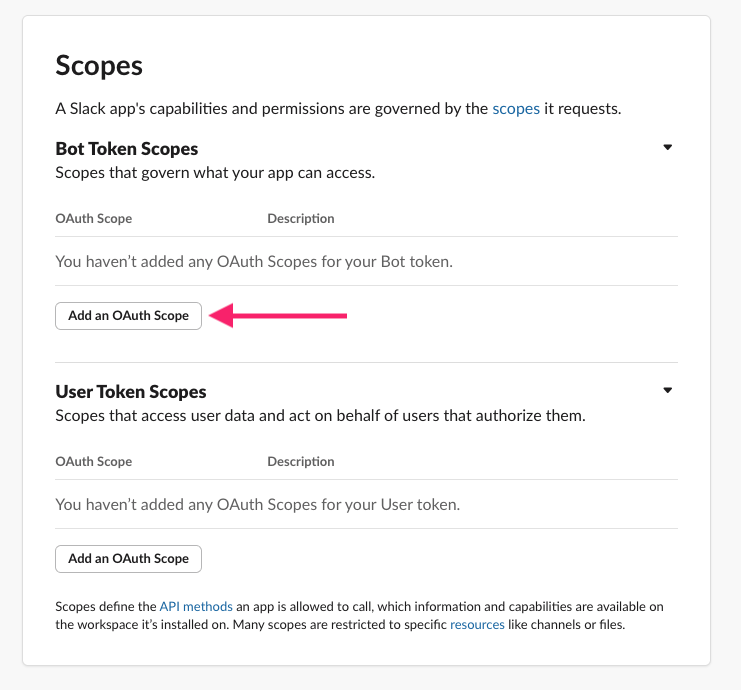Click OAuth Scope column header in User section

coord(94,462)
